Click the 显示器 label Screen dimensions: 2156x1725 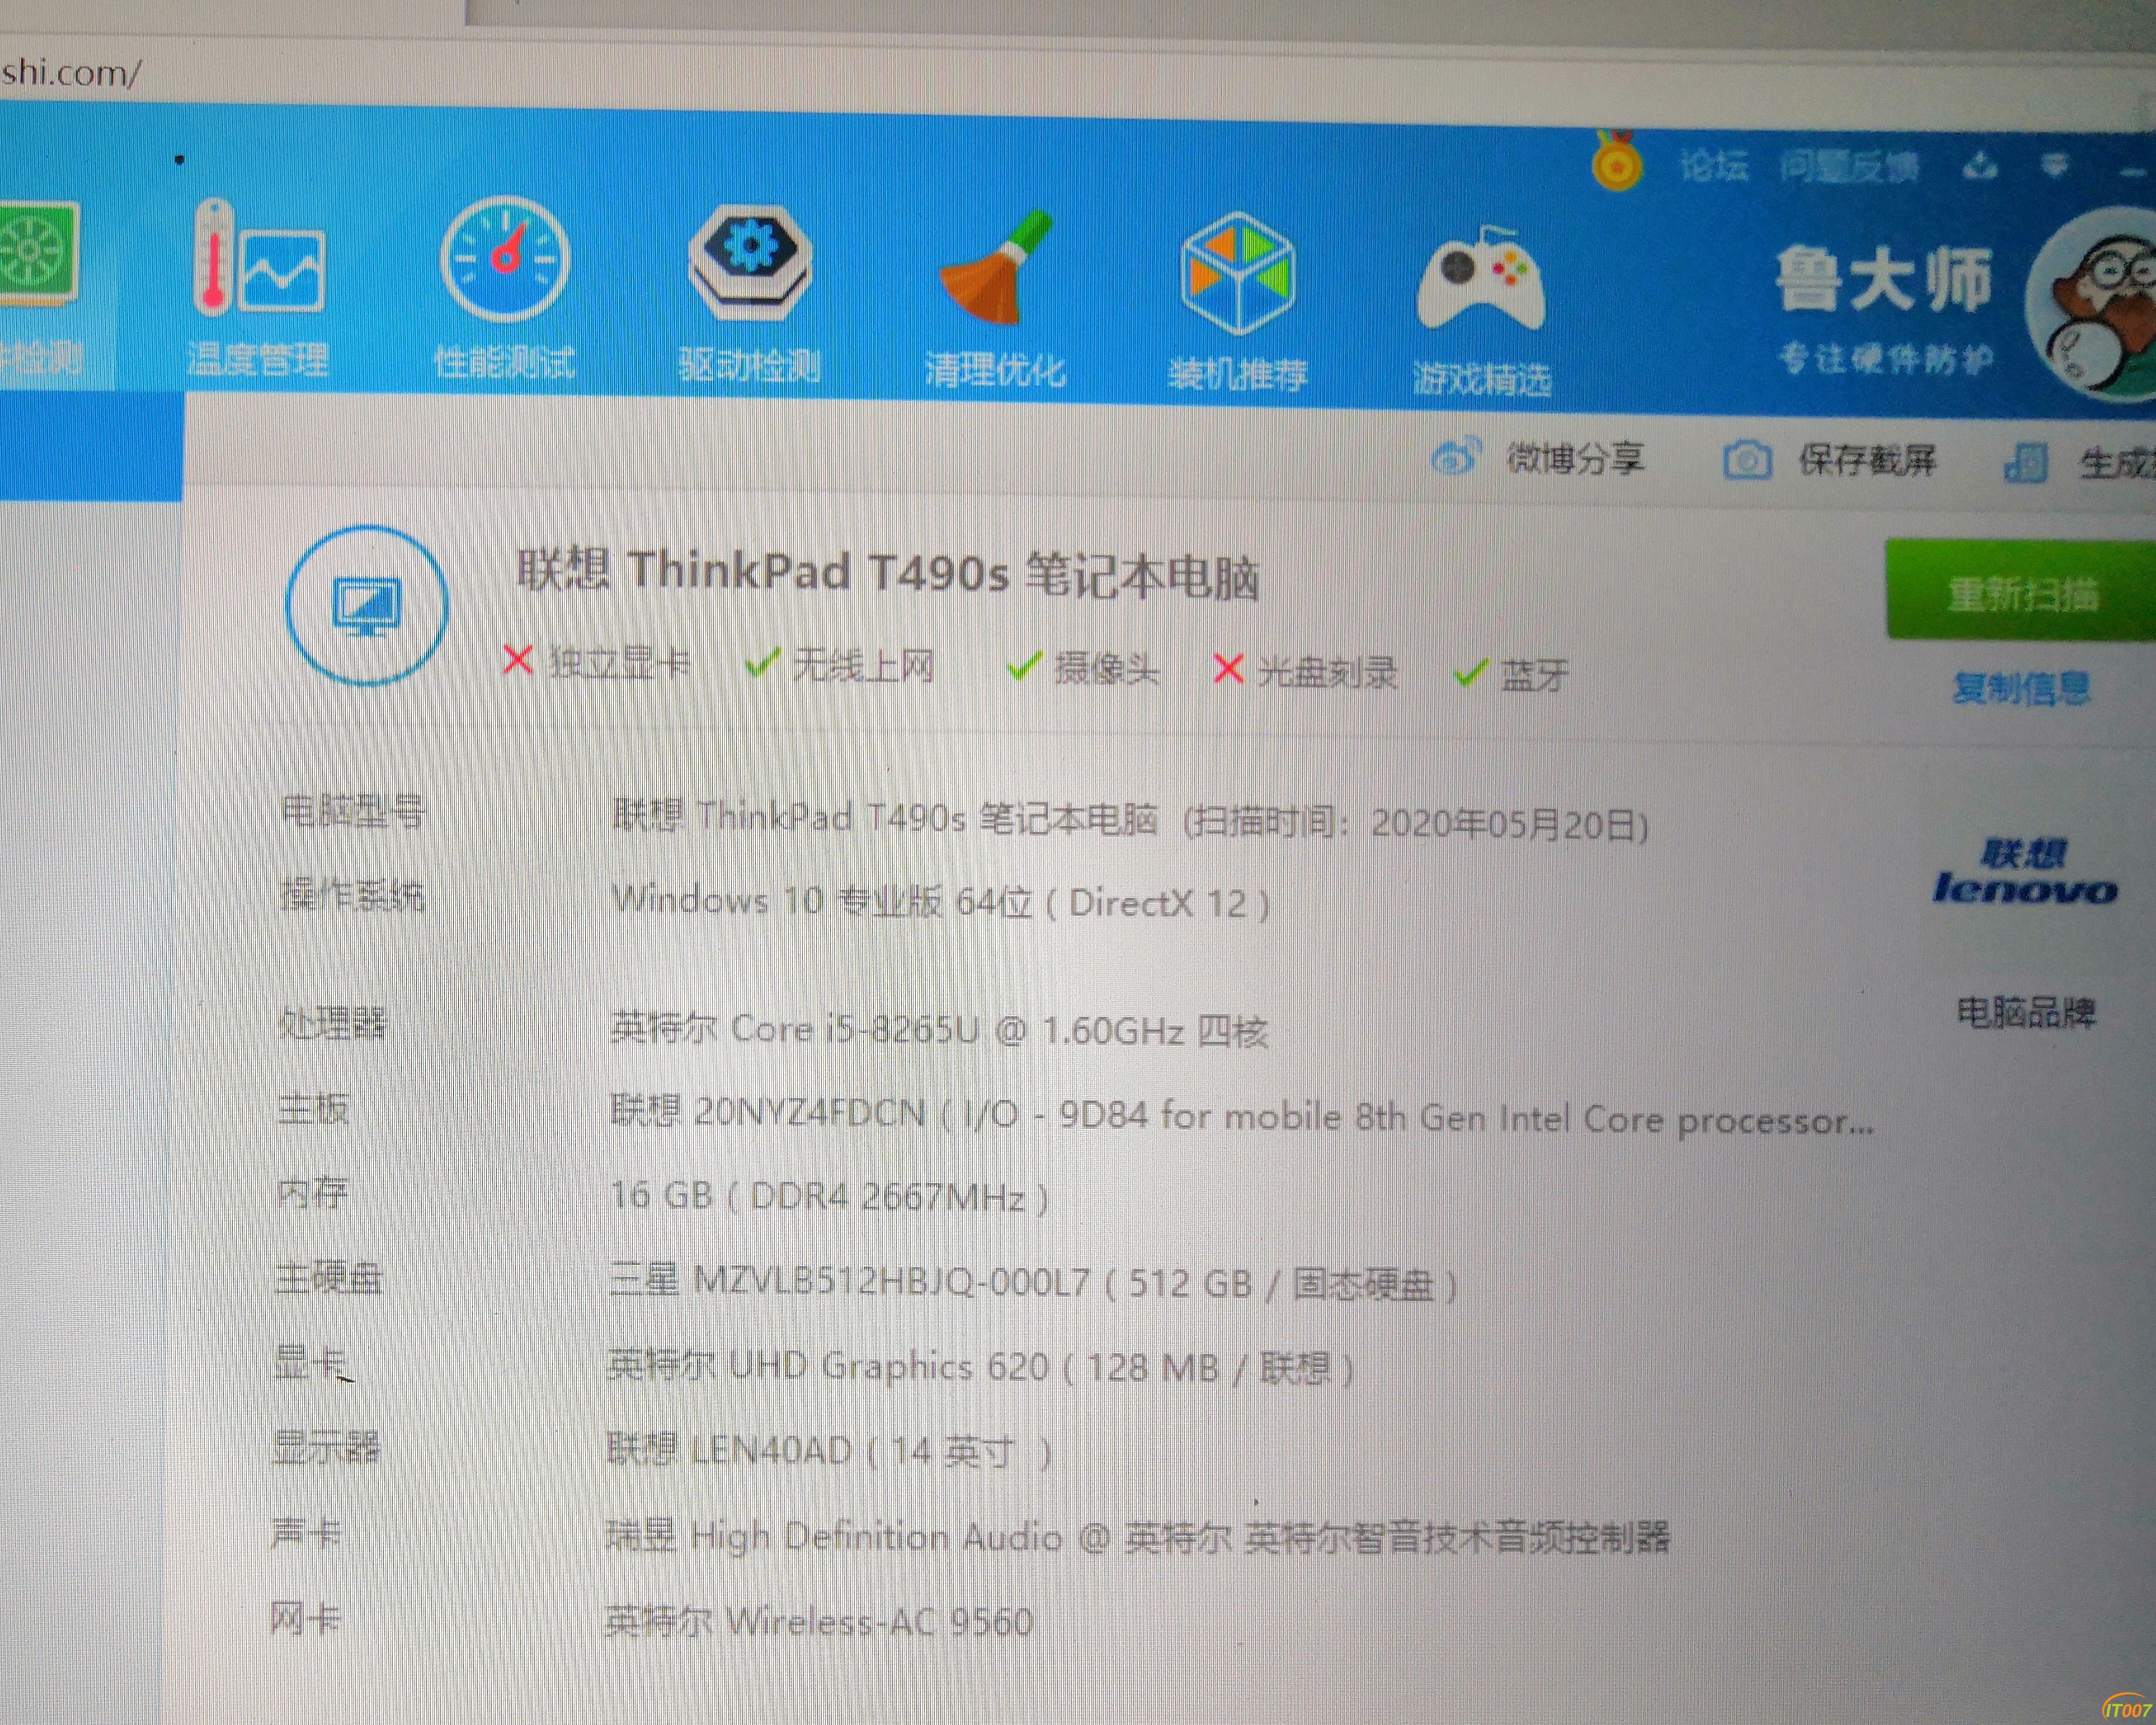point(327,1447)
